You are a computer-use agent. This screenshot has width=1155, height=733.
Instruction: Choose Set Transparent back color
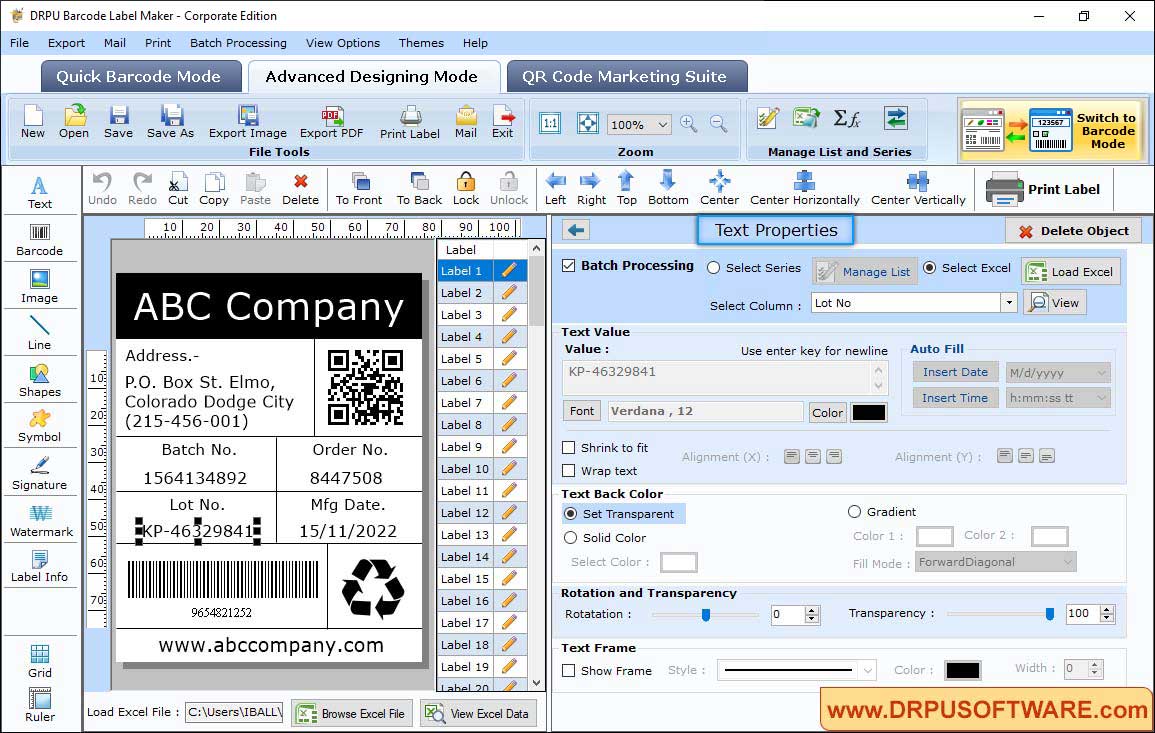[x=570, y=513]
